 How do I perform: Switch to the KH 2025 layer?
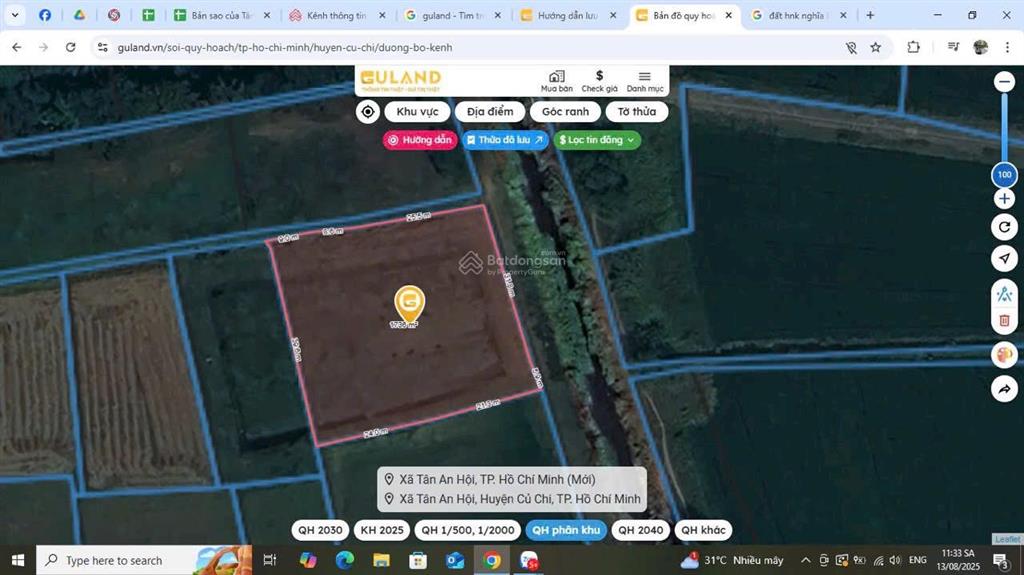[x=382, y=530]
